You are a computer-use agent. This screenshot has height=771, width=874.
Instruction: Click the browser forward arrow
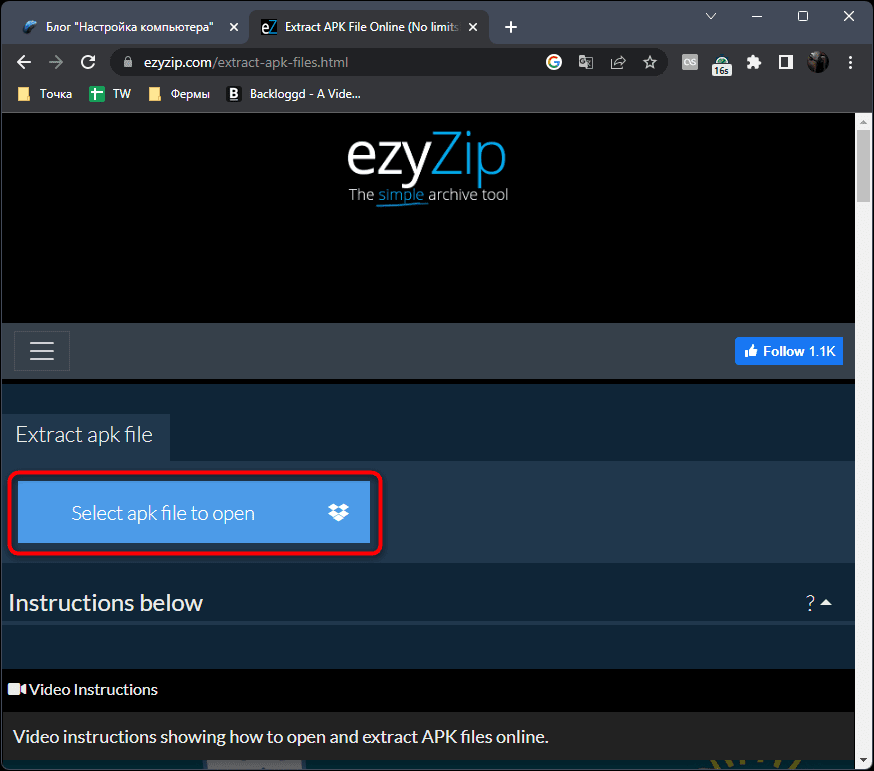point(56,62)
